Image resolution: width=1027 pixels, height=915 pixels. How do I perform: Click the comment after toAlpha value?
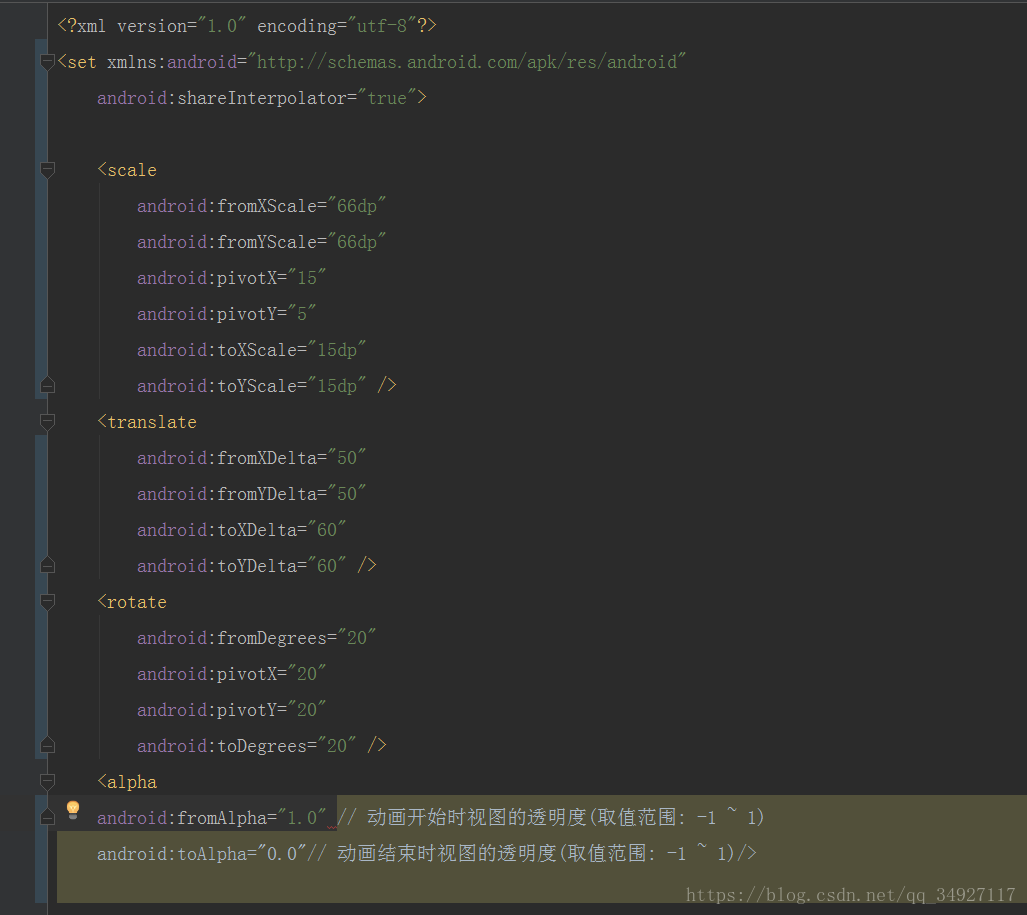pos(521,853)
